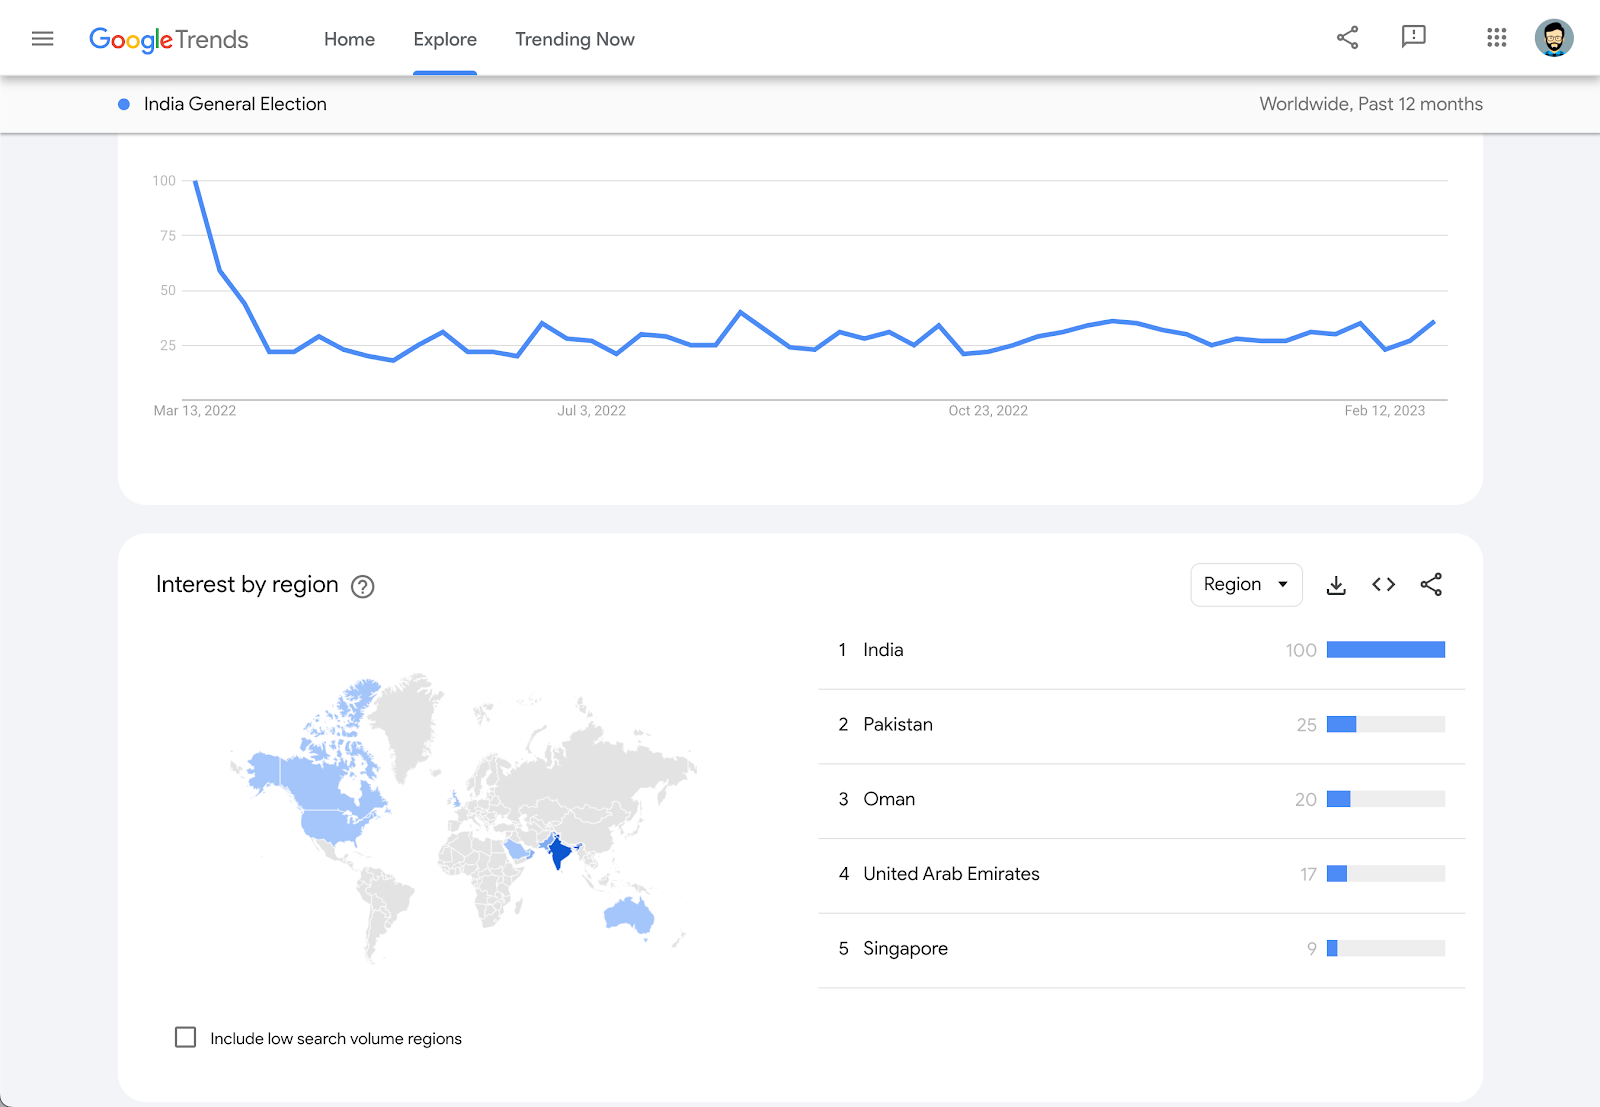Click India on the world map
Image resolution: width=1600 pixels, height=1107 pixels.
coord(560,853)
